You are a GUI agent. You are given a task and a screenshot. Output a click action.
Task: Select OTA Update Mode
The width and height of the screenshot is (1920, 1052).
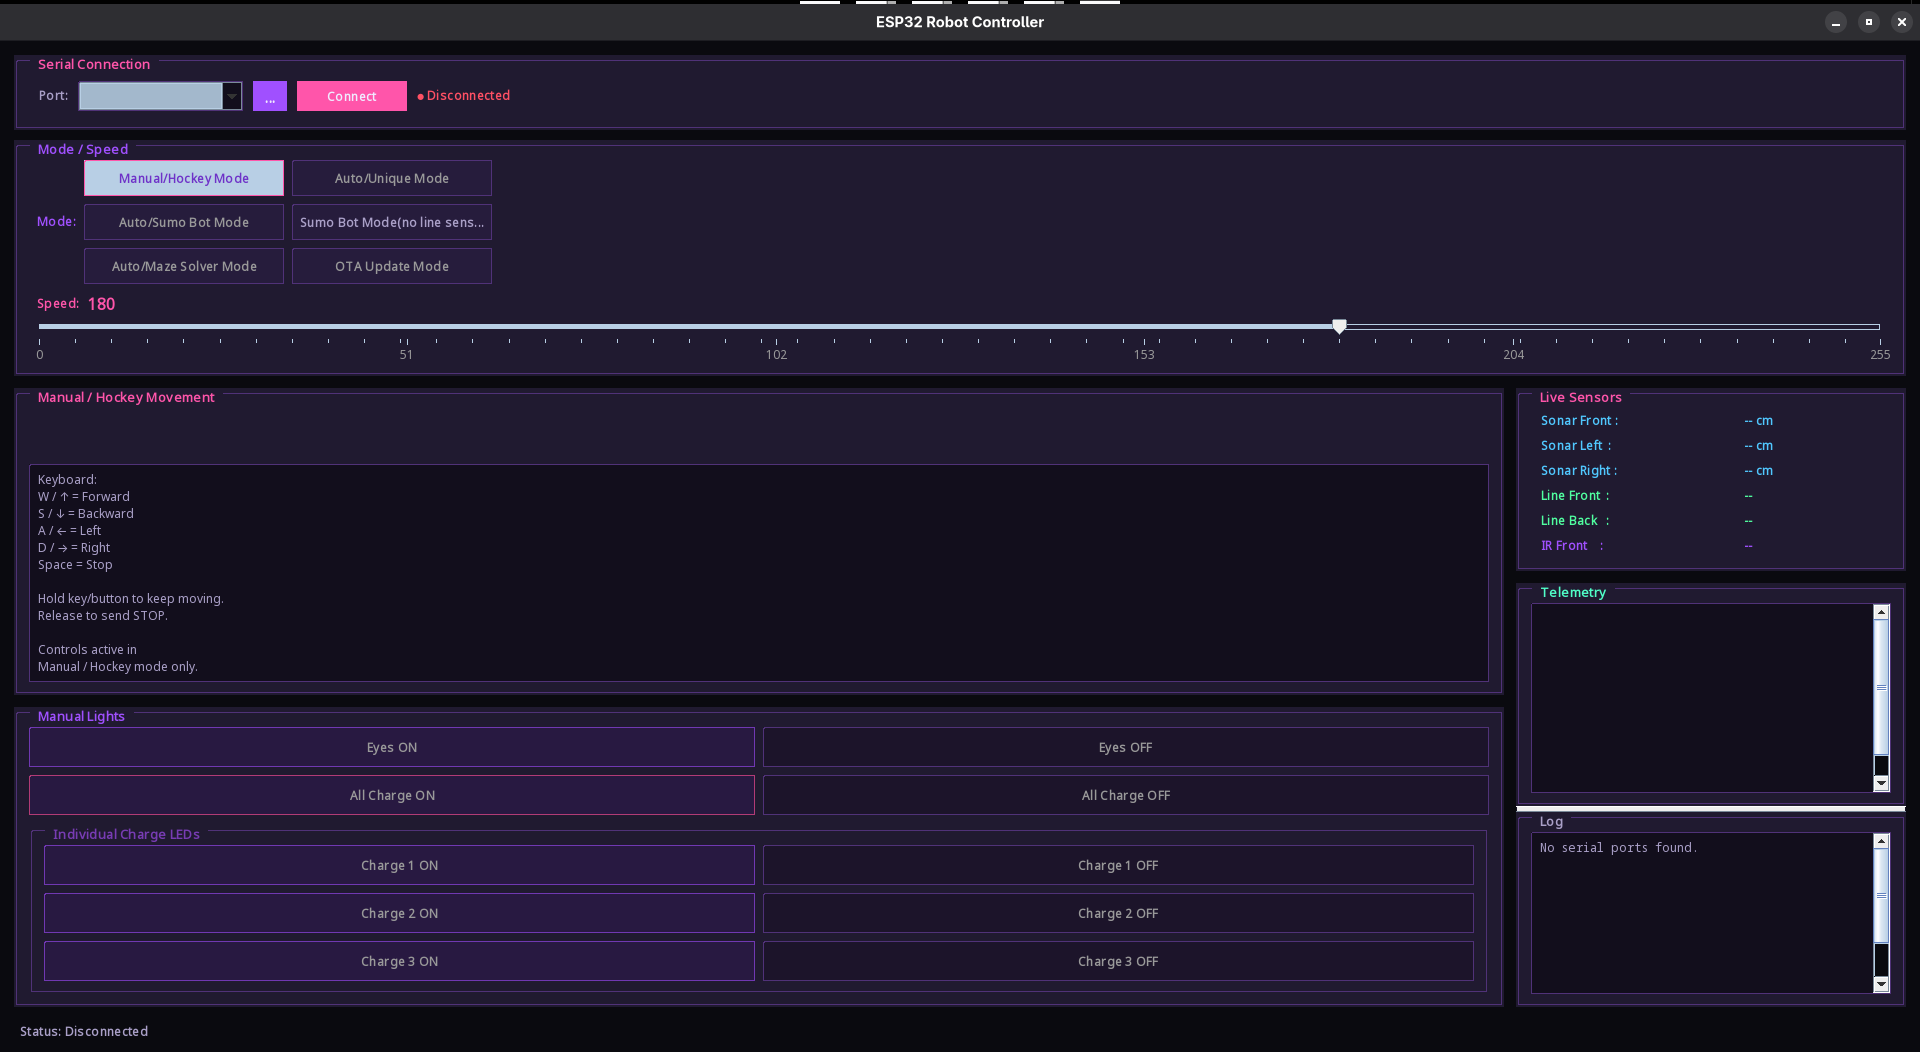coord(392,266)
